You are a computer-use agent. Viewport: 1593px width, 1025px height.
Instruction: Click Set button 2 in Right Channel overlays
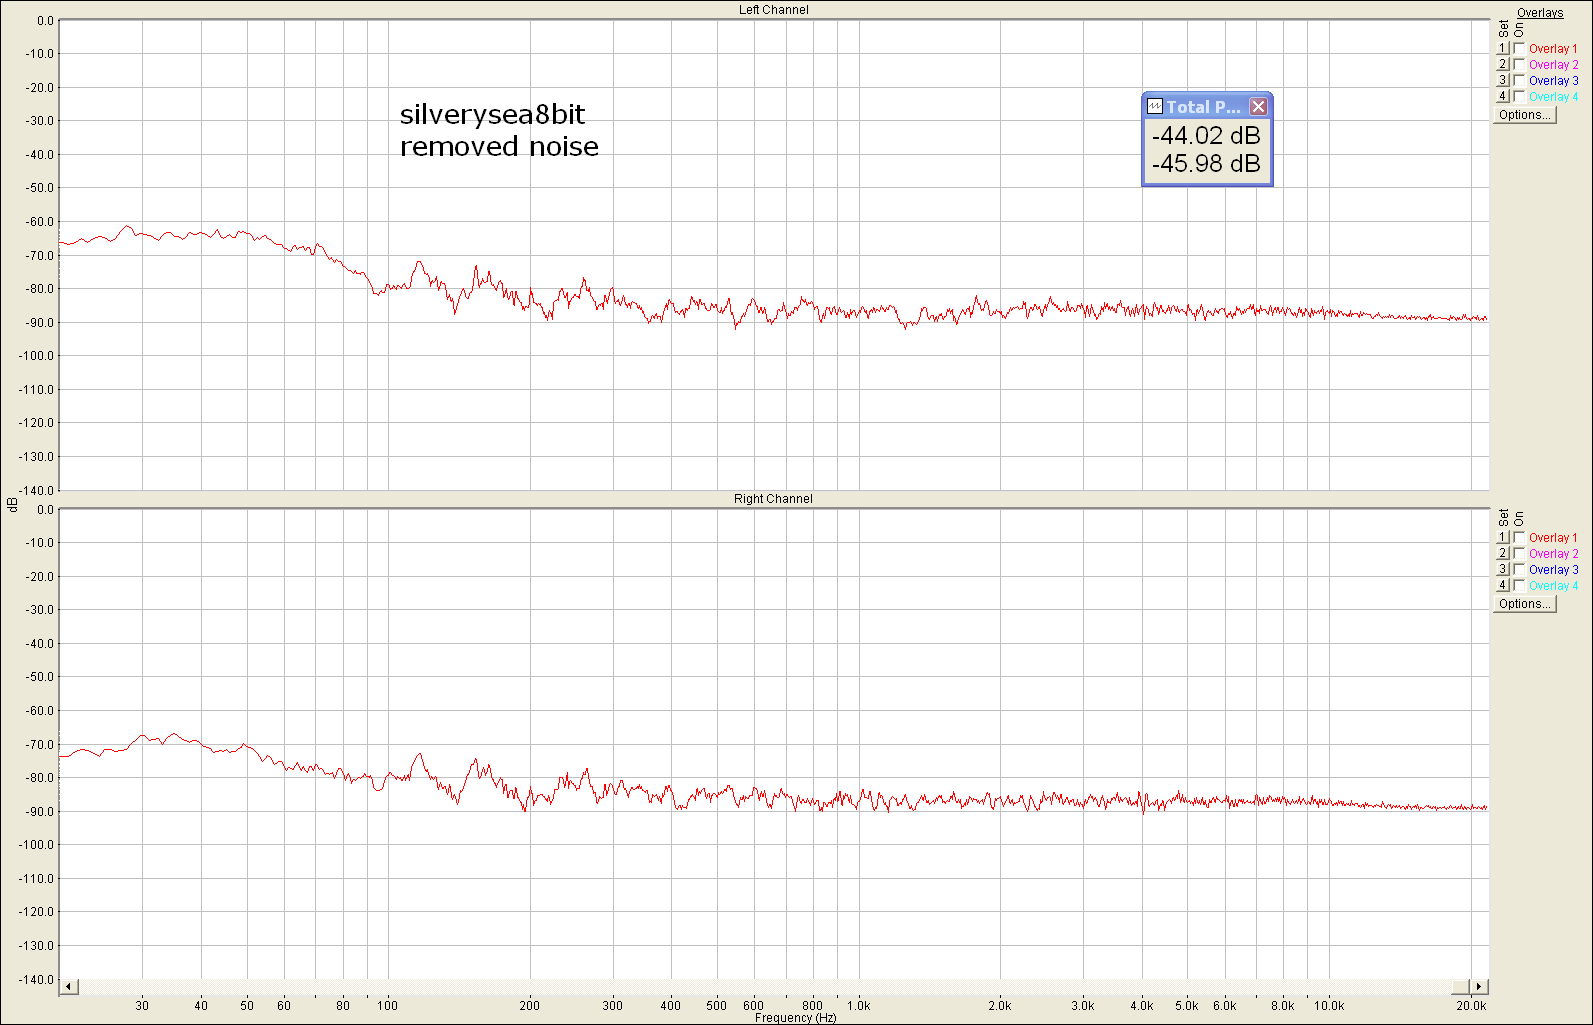coord(1502,553)
